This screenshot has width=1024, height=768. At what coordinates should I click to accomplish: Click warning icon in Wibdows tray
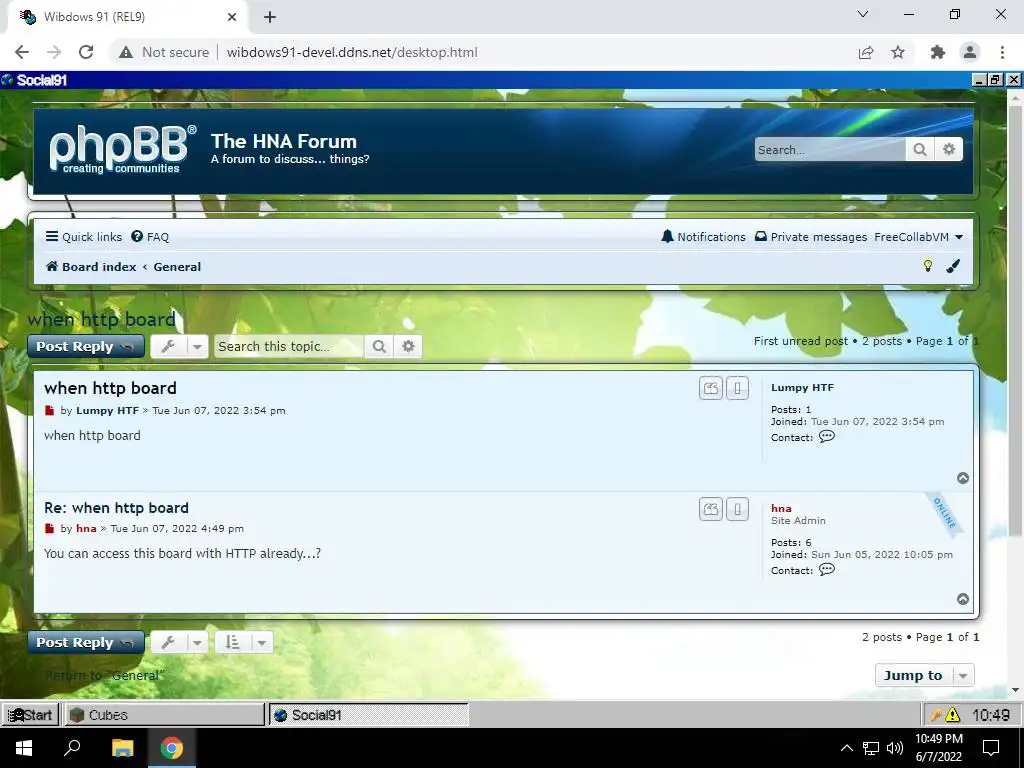pyautogui.click(x=953, y=715)
